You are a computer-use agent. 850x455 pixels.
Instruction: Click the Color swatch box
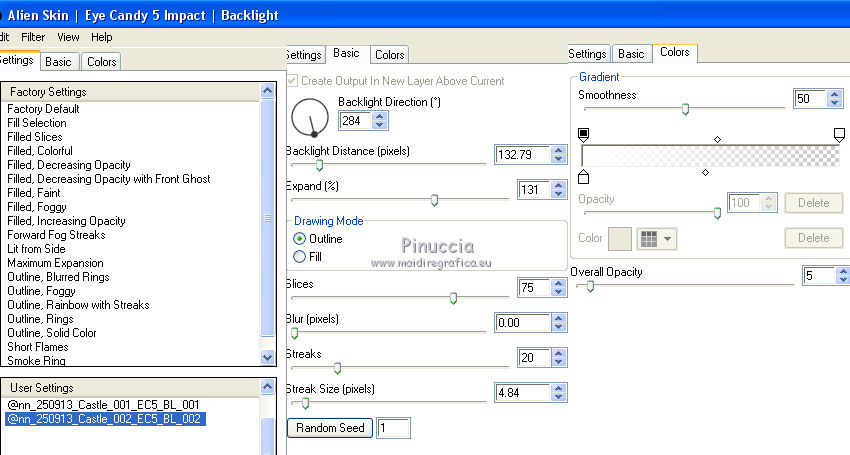pos(620,239)
